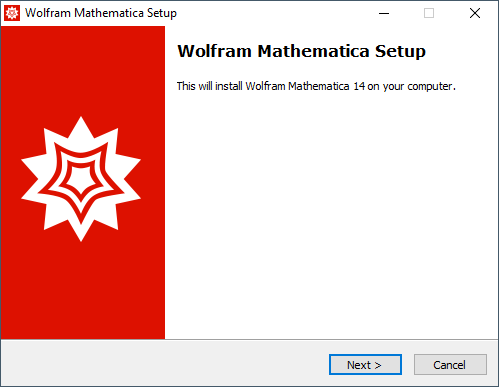The height and width of the screenshot is (387, 499).
Task: Minimize the Wolfram Mathematica Setup window
Action: click(x=384, y=13)
